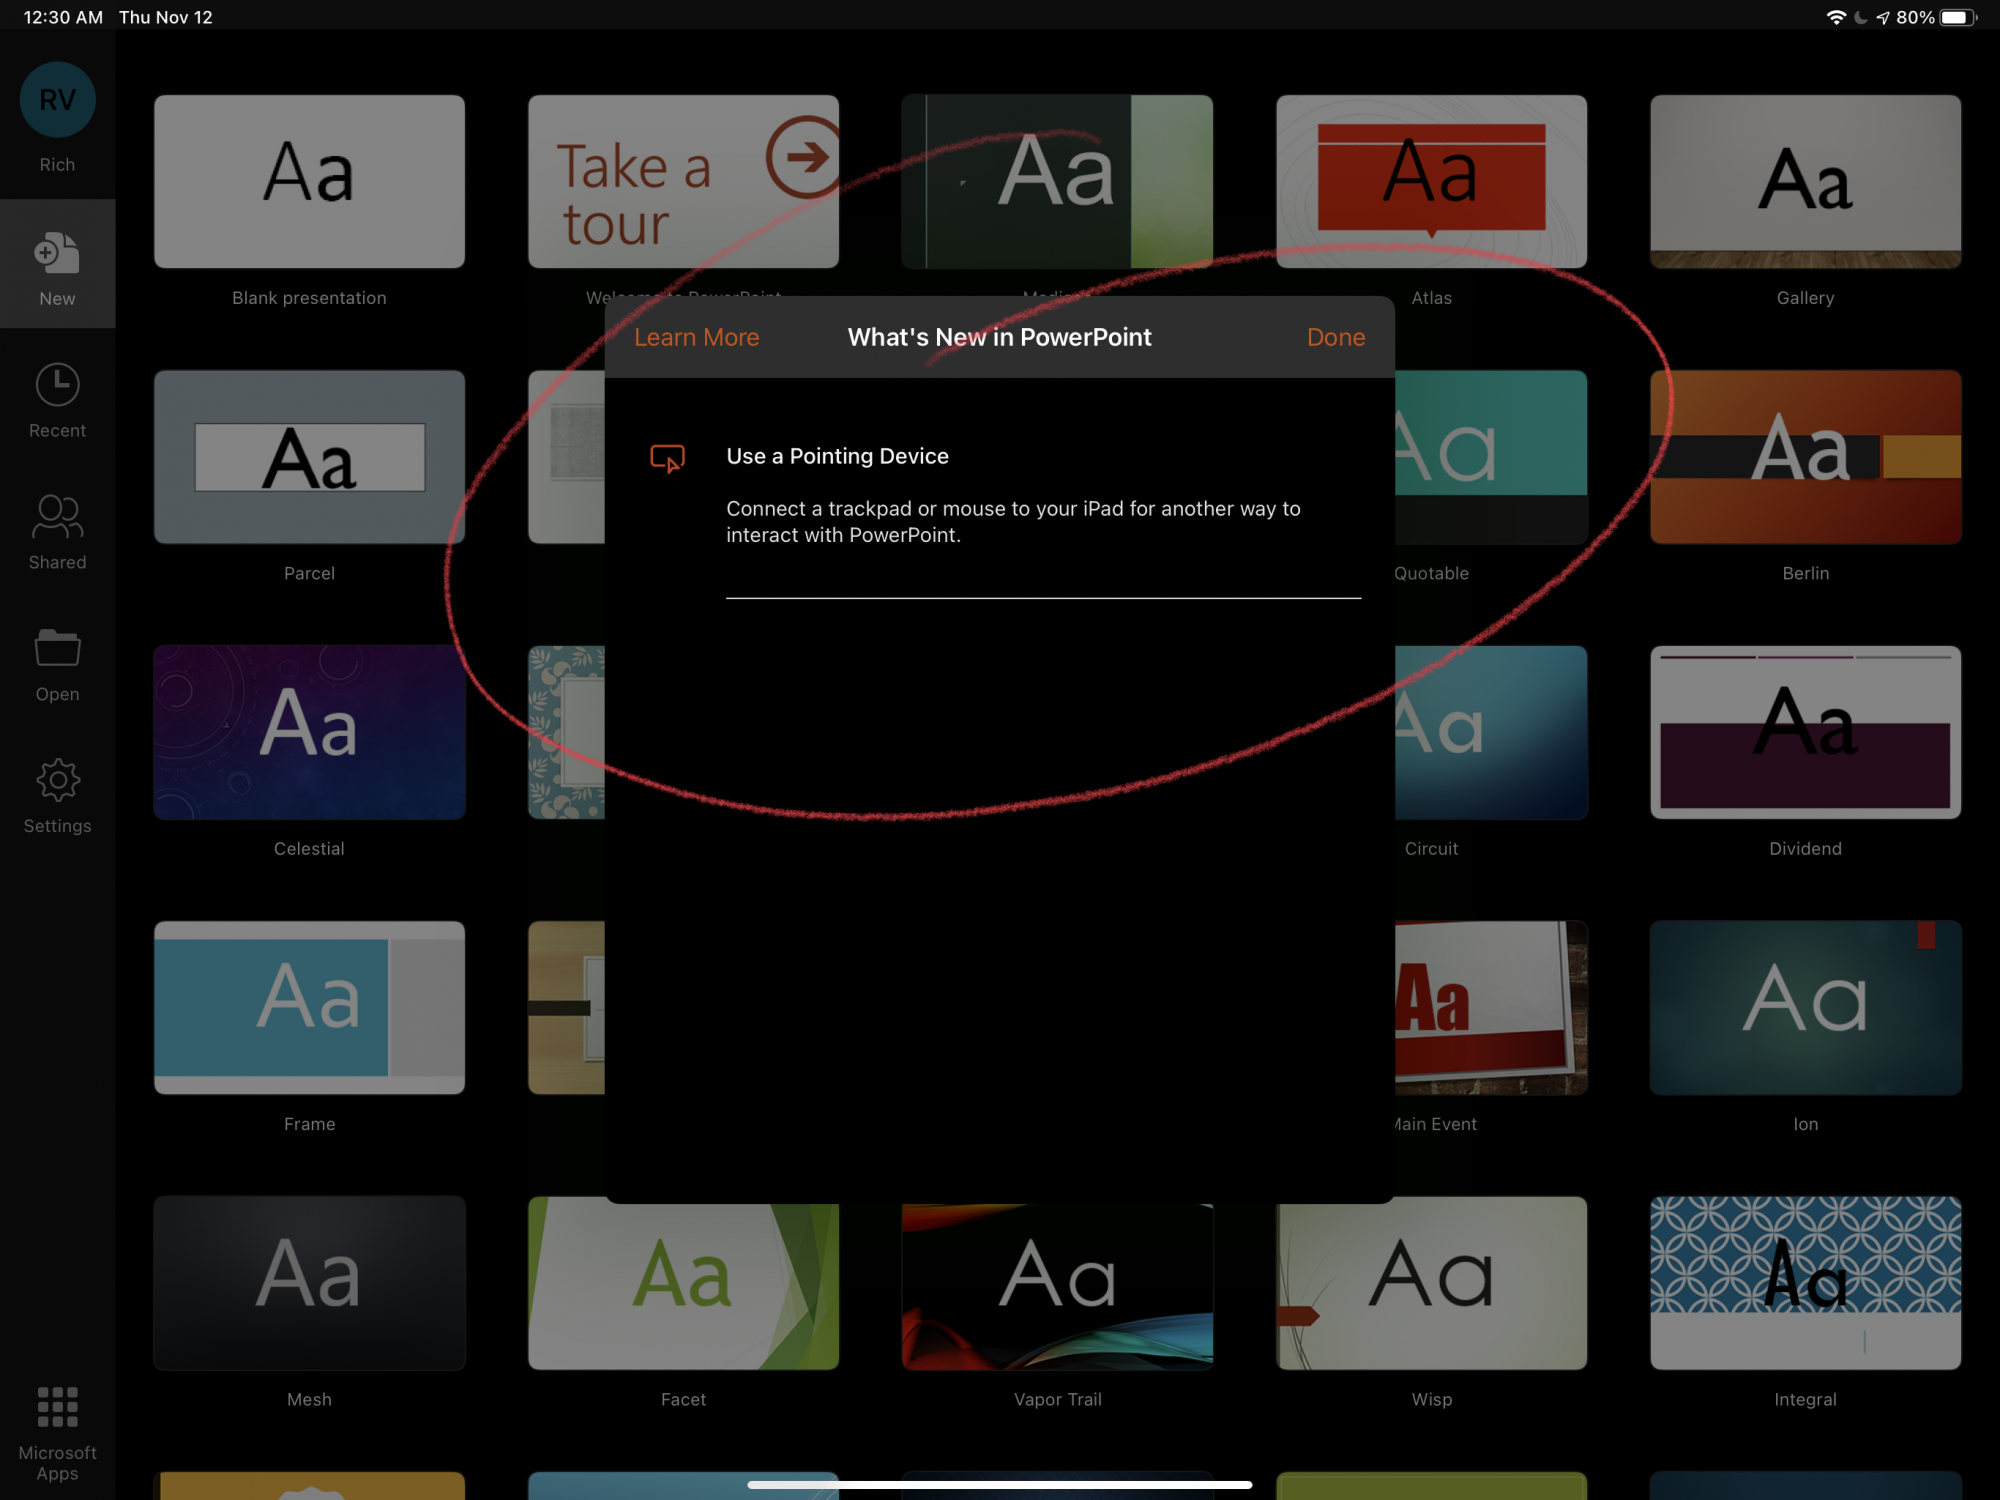Open the Shared people icon
2000x1500 pixels.
(x=57, y=517)
